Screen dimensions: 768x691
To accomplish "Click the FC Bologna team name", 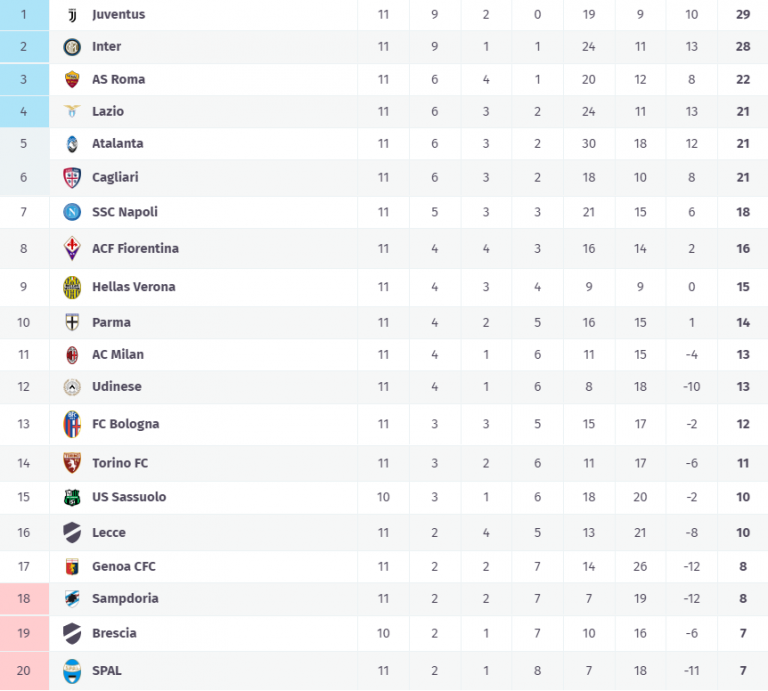I will (125, 424).
